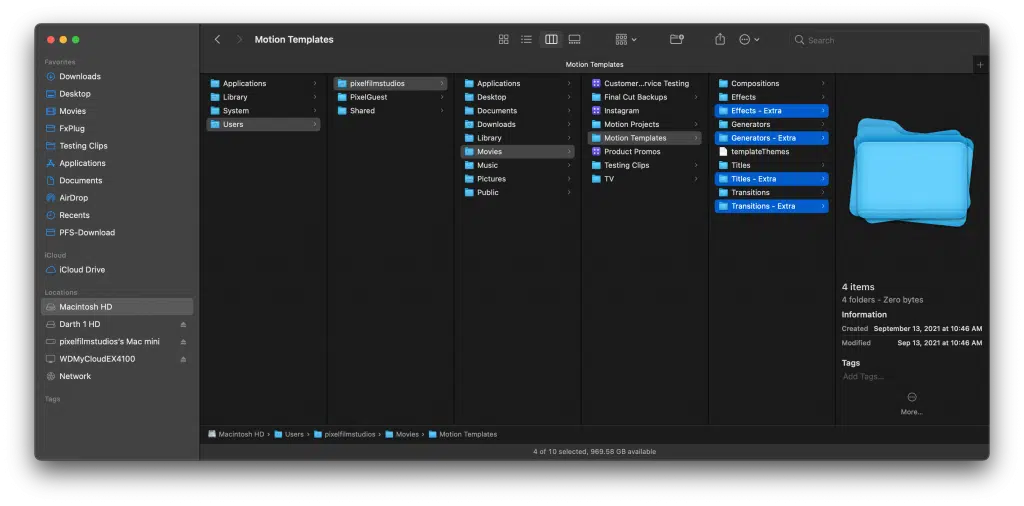This screenshot has height=506, width=1024.
Task: Switch to gallery view in toolbar
Action: (575, 40)
